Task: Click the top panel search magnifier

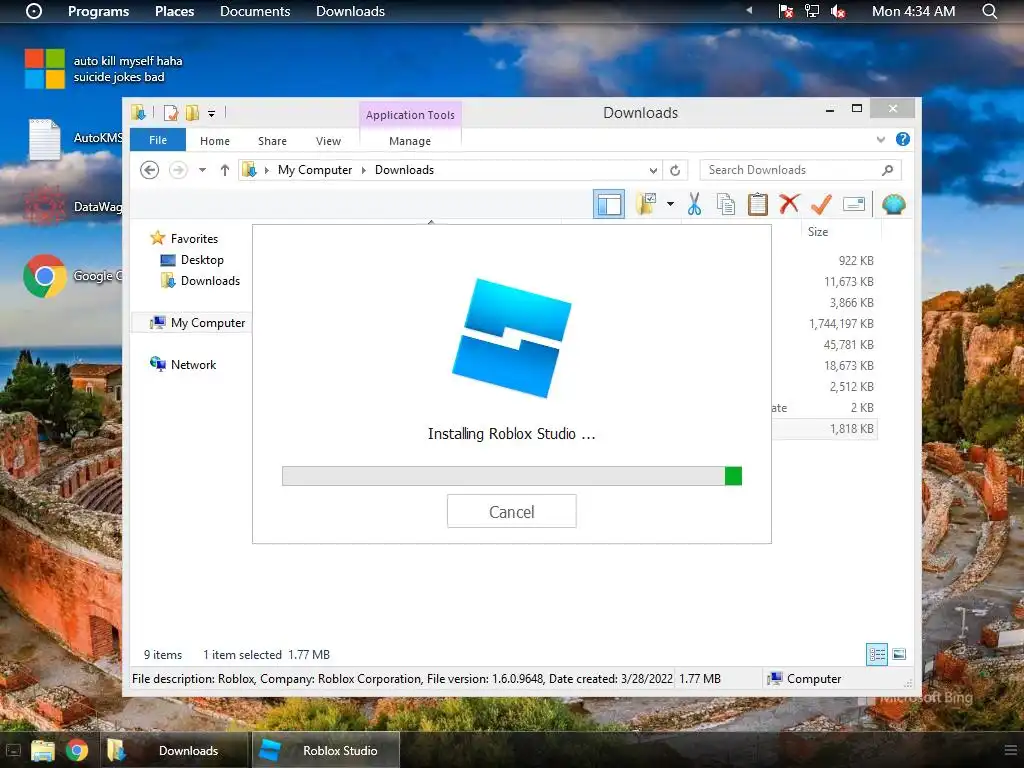Action: tap(989, 11)
